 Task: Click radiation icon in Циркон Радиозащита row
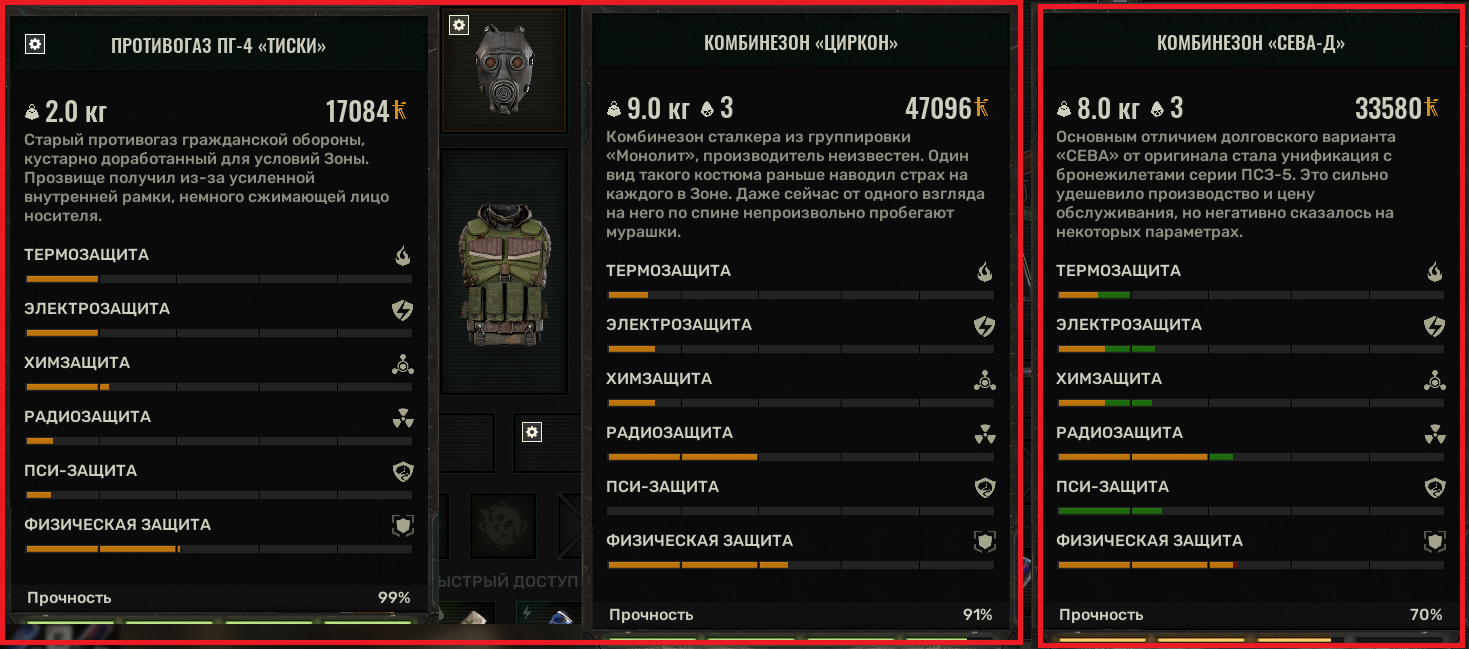(984, 434)
